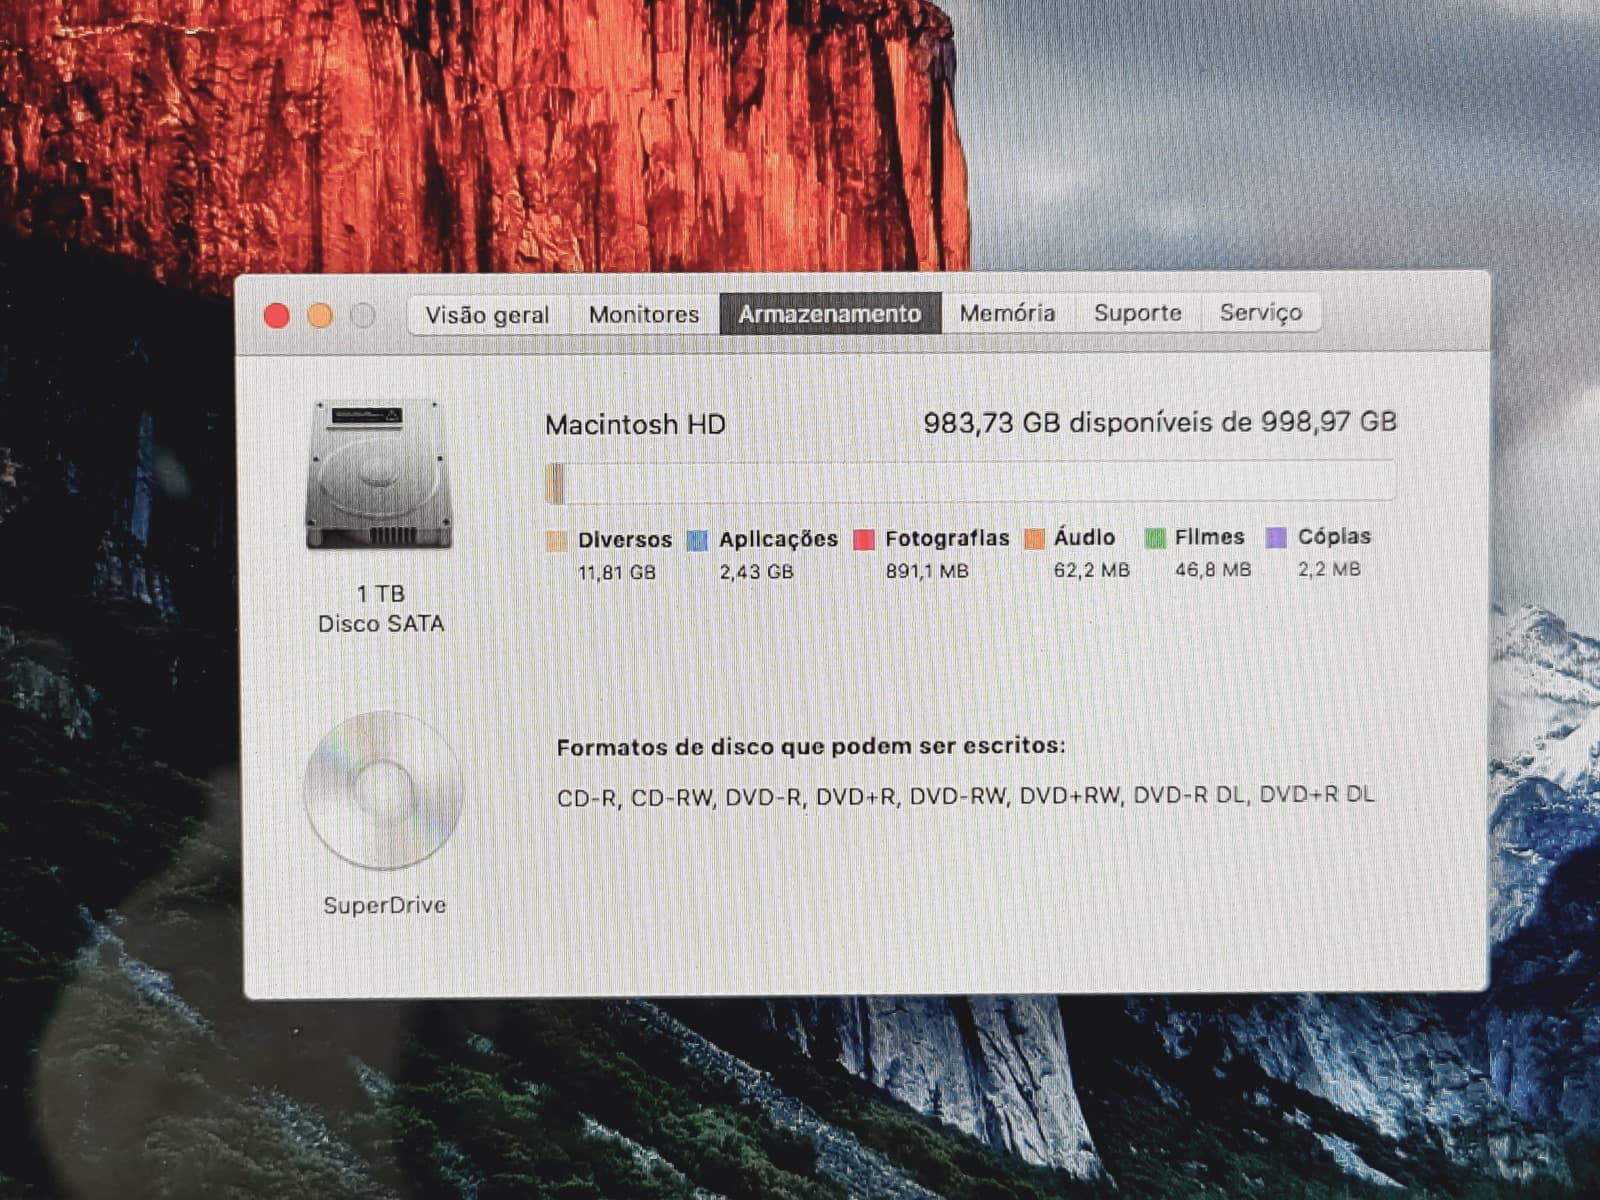Screen dimensions: 1600x1200
Task: Click the SuperDrive disc icon
Action: pyautogui.click(x=383, y=790)
